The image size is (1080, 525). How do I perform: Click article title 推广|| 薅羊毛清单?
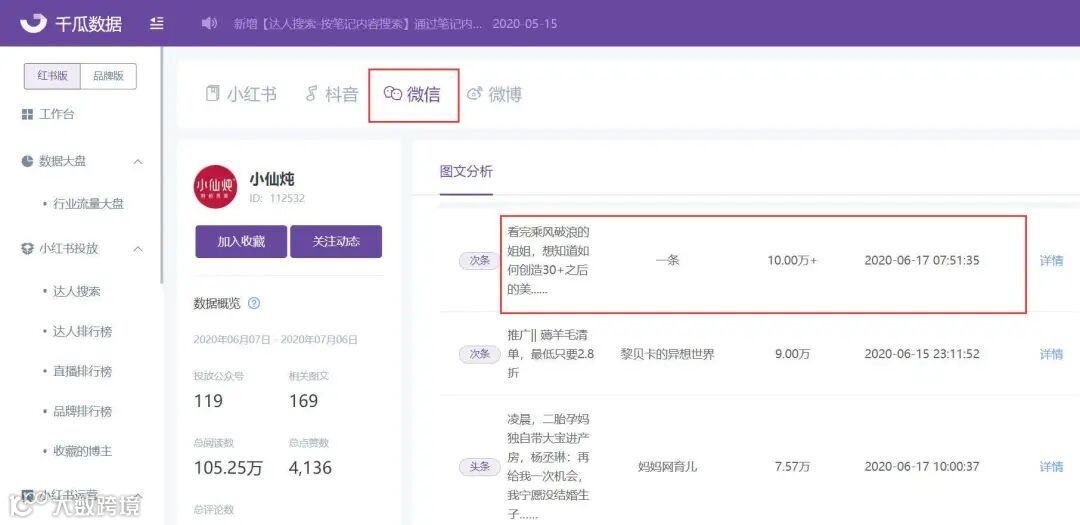pyautogui.click(x=550, y=353)
